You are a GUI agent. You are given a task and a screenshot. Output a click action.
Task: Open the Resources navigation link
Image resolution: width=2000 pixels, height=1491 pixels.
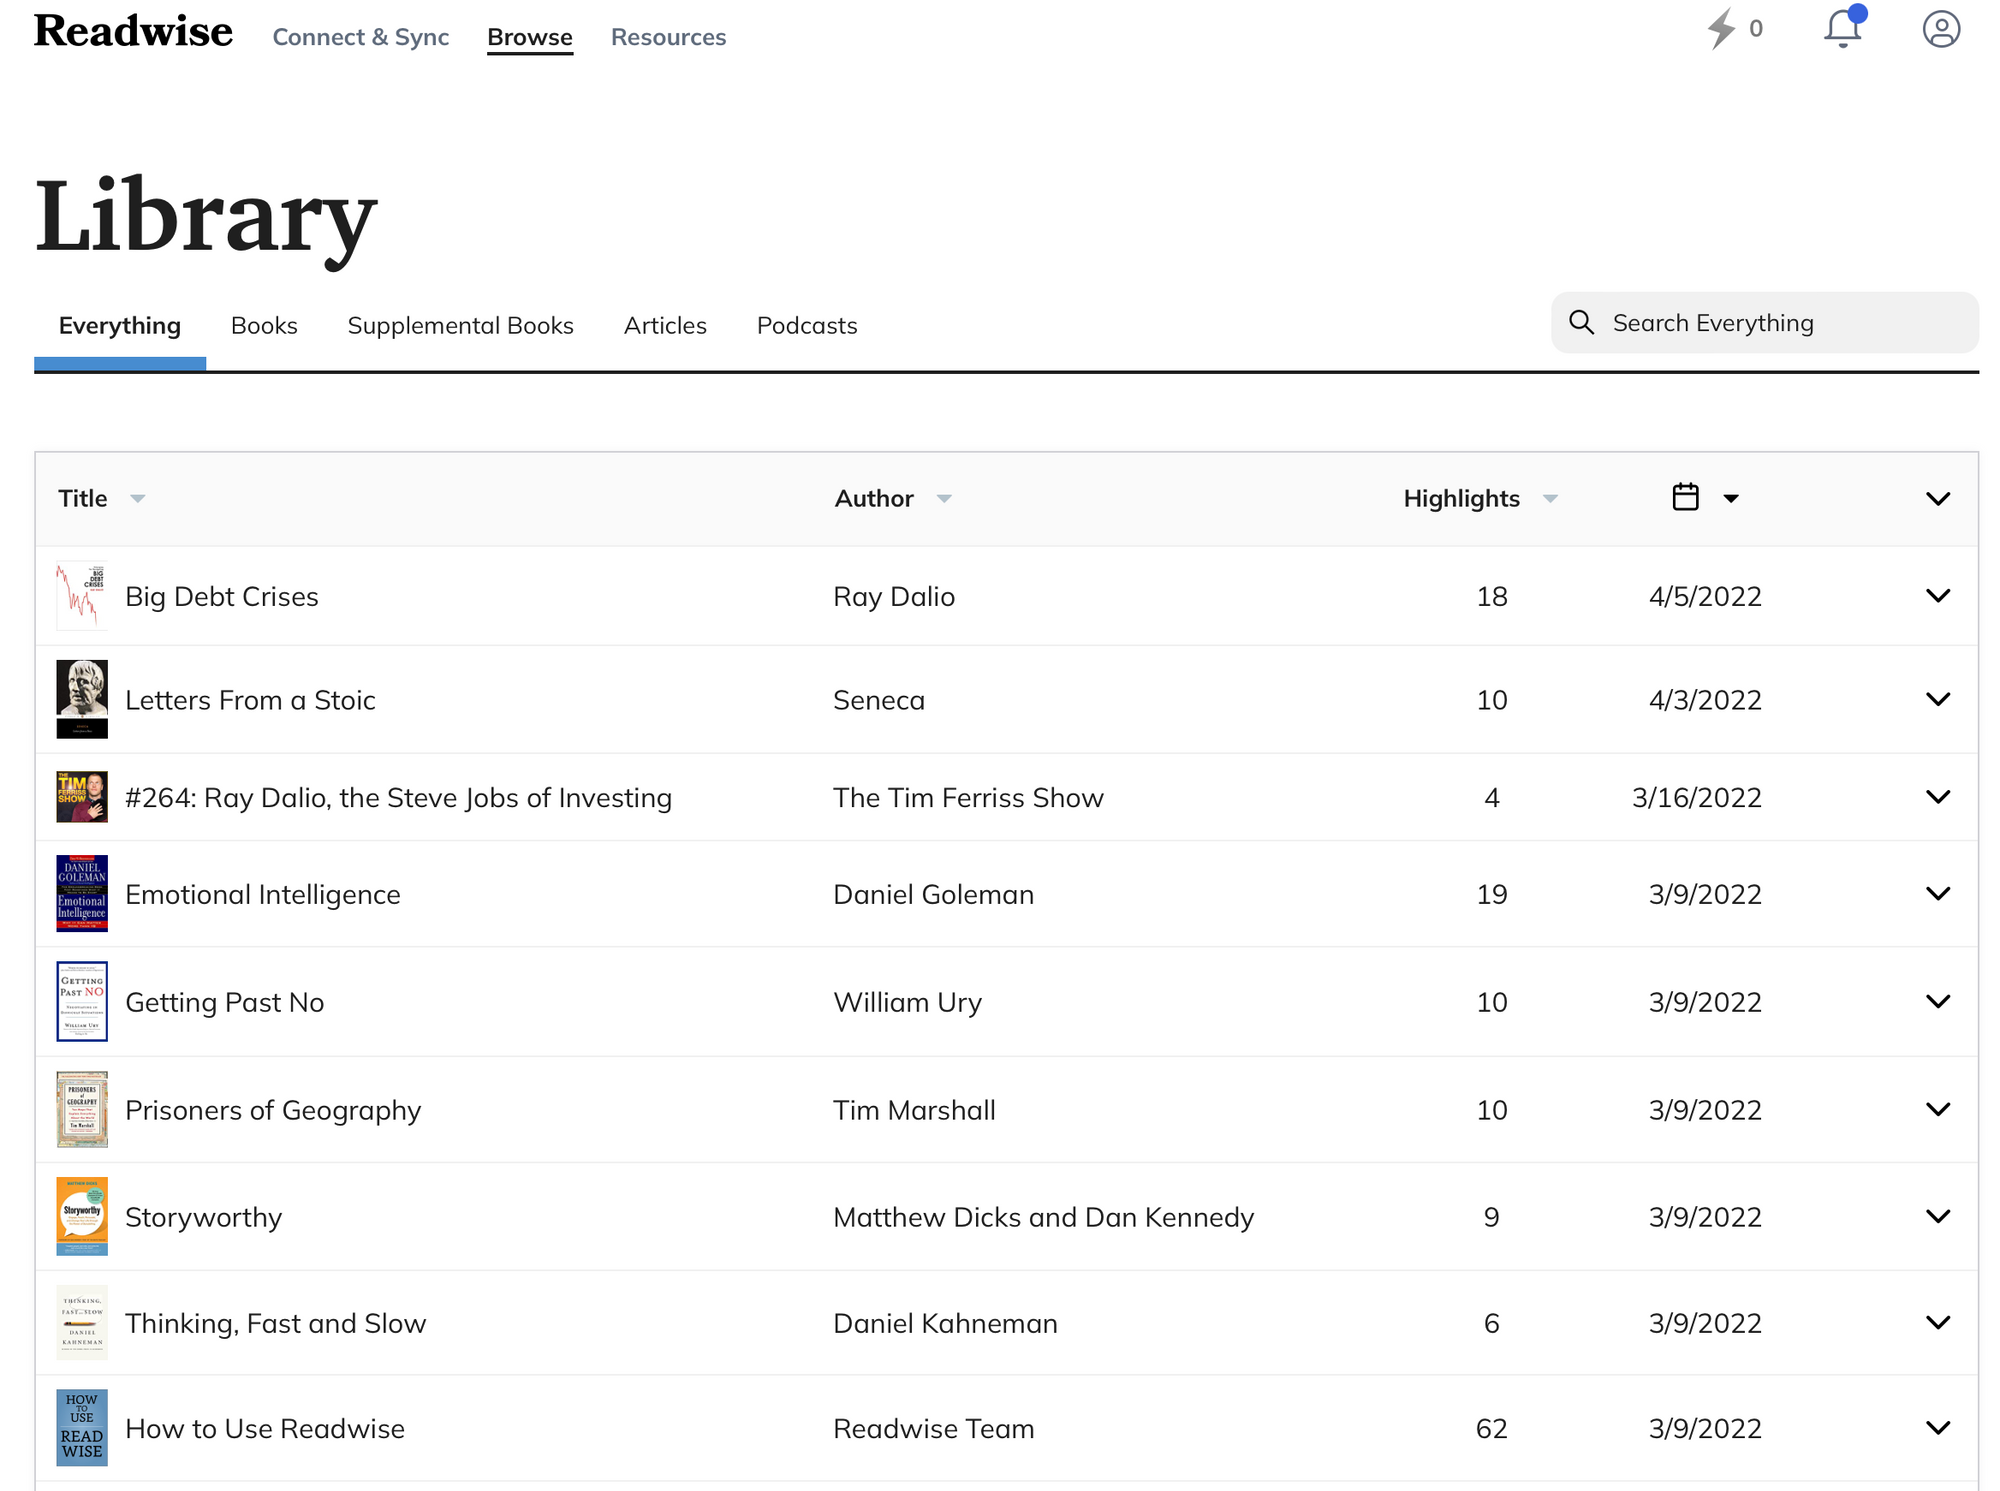[668, 37]
